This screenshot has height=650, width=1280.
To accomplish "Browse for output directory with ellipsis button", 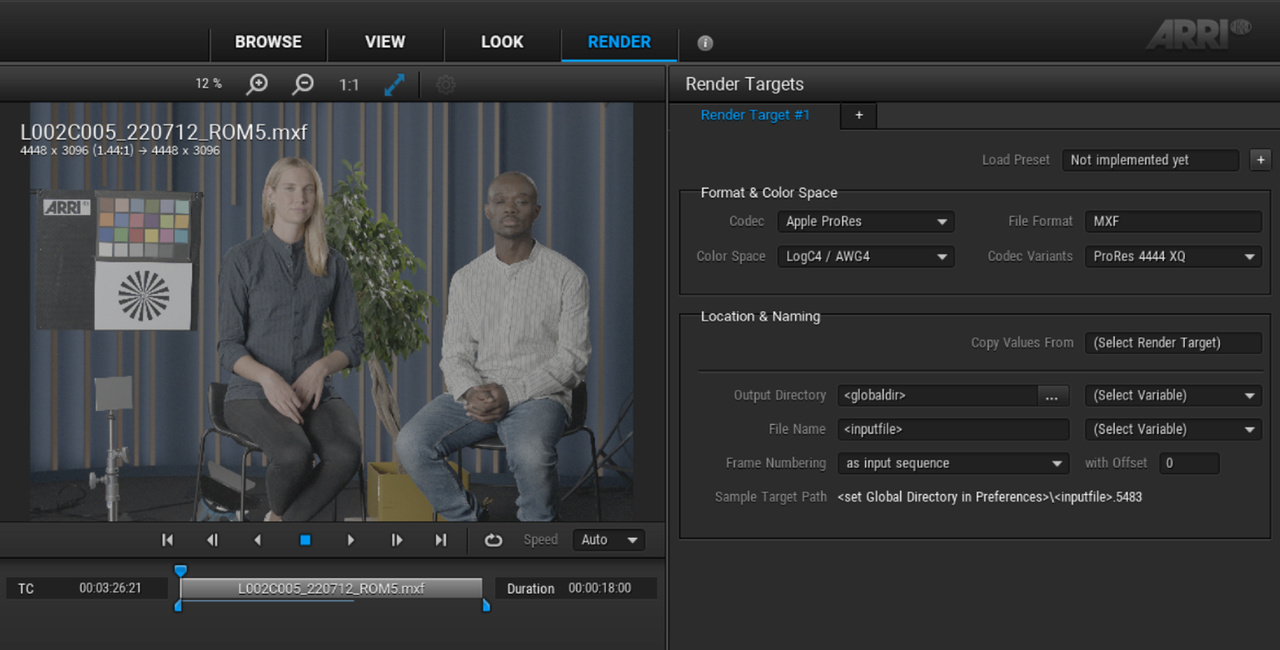I will (x=1051, y=396).
